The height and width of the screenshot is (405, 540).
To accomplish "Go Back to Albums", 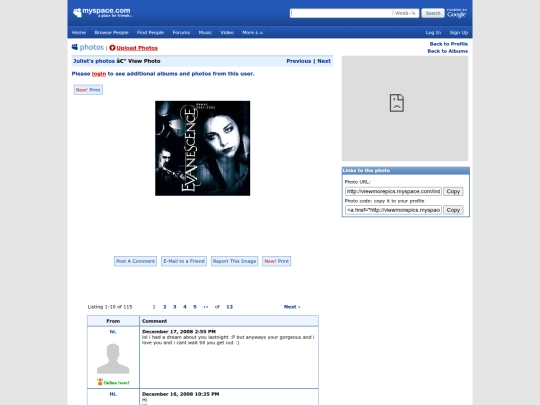I will click(x=448, y=51).
